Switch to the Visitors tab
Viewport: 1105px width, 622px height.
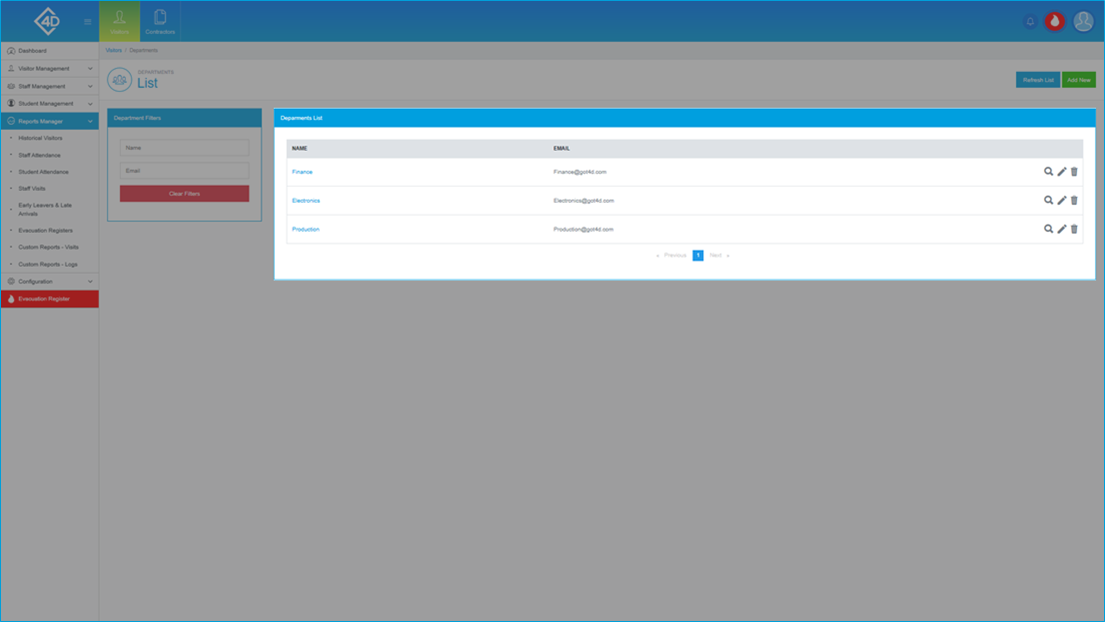(119, 21)
